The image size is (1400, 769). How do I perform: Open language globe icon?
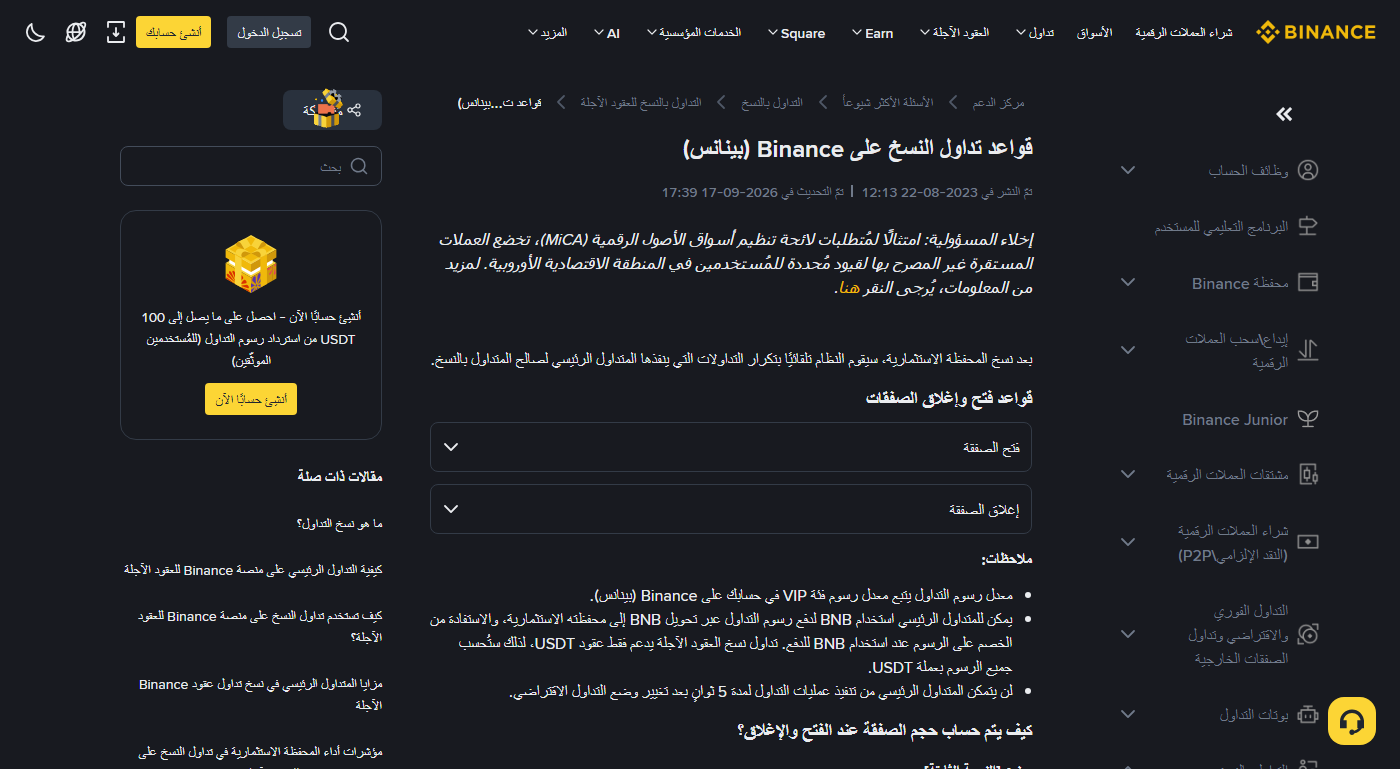[x=76, y=32]
